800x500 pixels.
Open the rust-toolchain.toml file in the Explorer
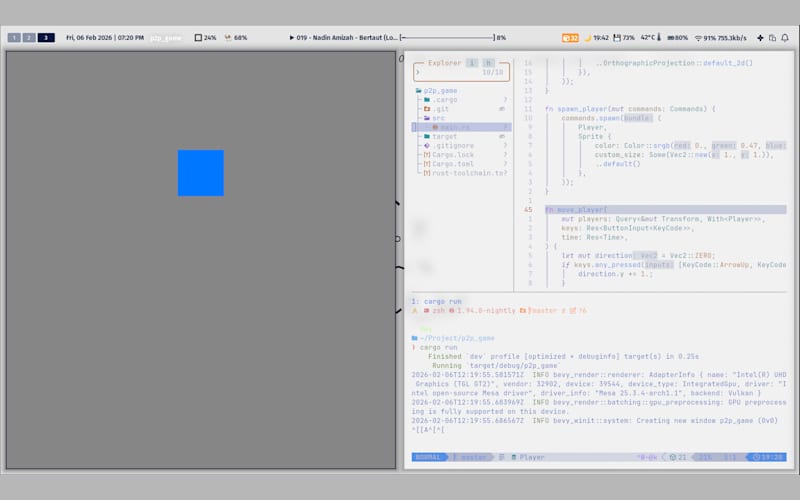[461, 173]
